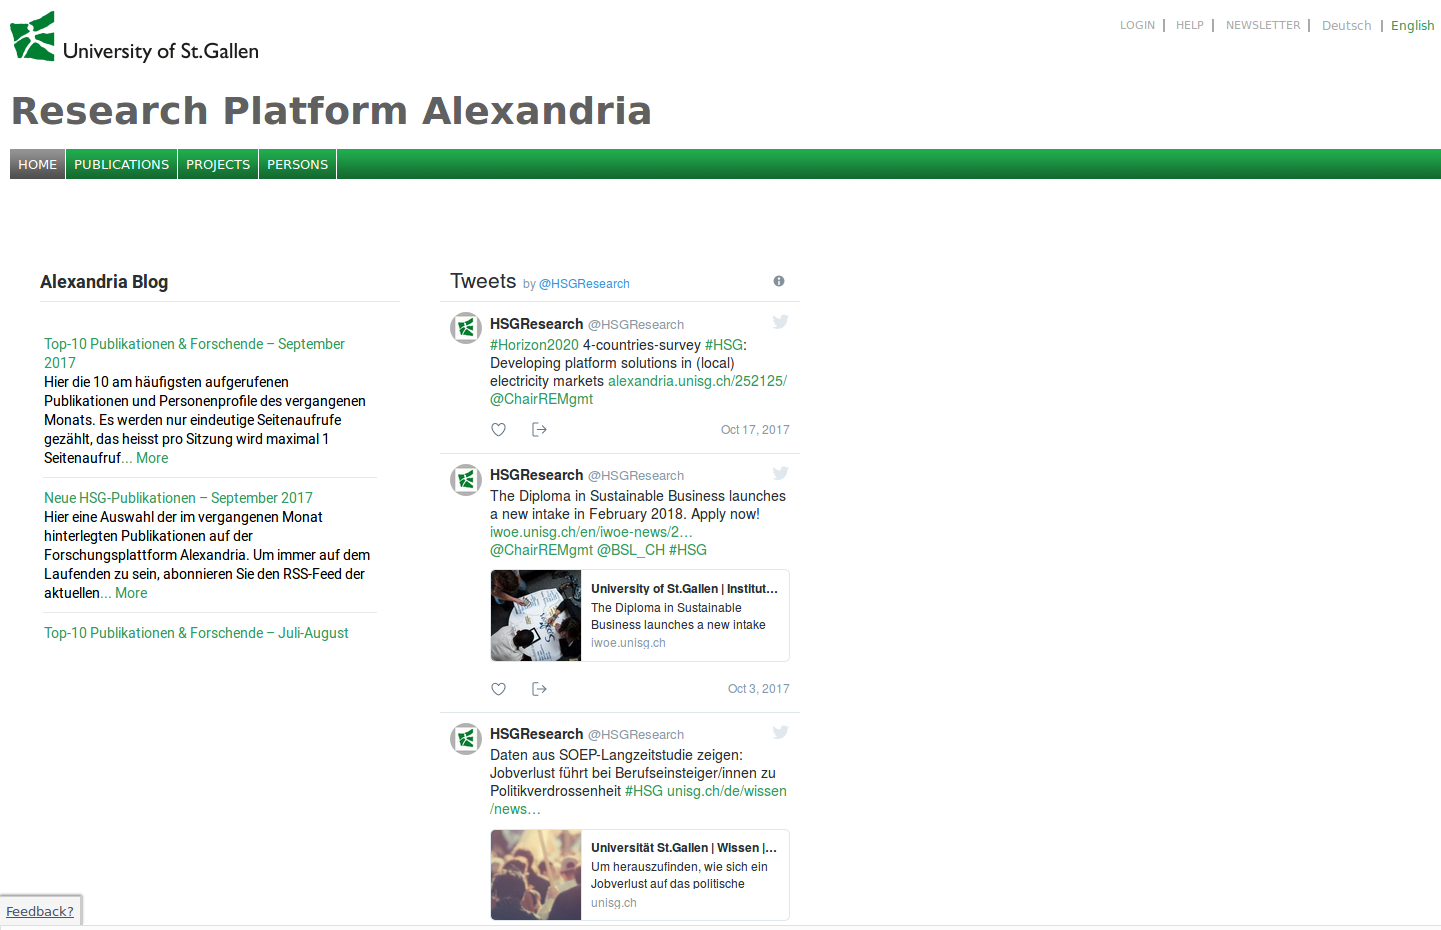
Task: Open Top-10 Publikationen September 2017 post
Action: tap(194, 353)
